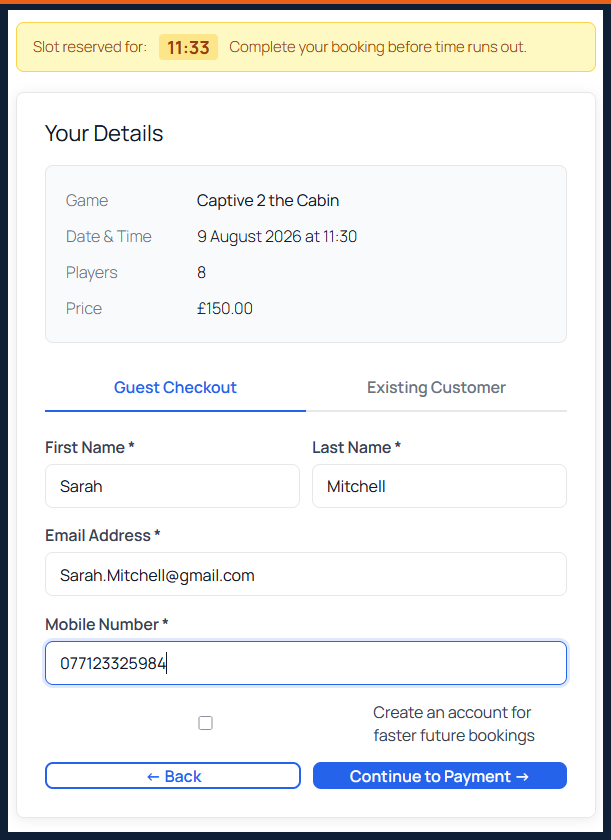Switch to the Existing Customer tab

(x=436, y=387)
